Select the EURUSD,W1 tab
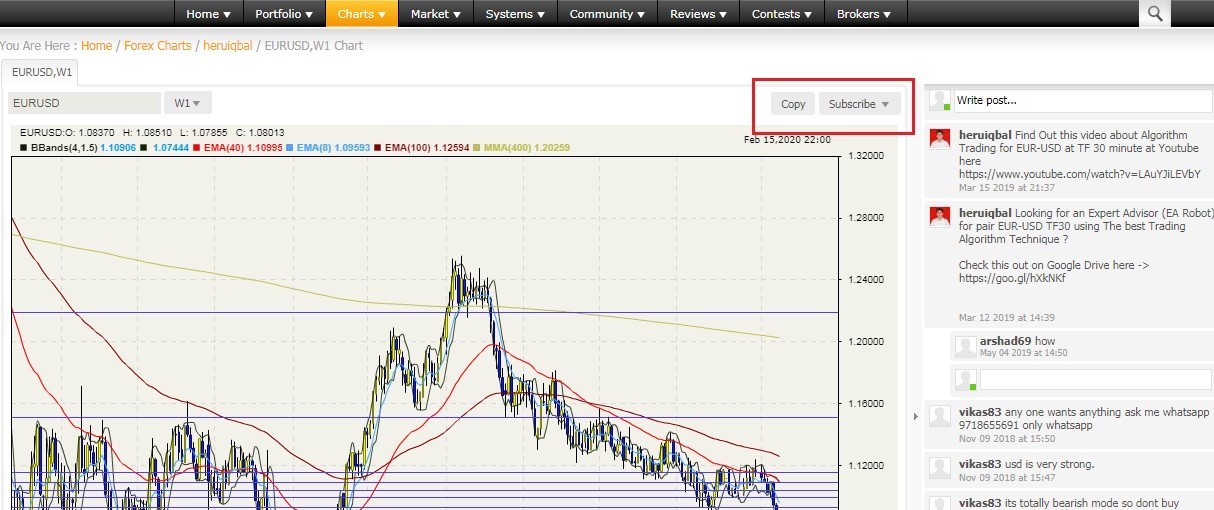Image resolution: width=1214 pixels, height=510 pixels. pyautogui.click(x=41, y=72)
